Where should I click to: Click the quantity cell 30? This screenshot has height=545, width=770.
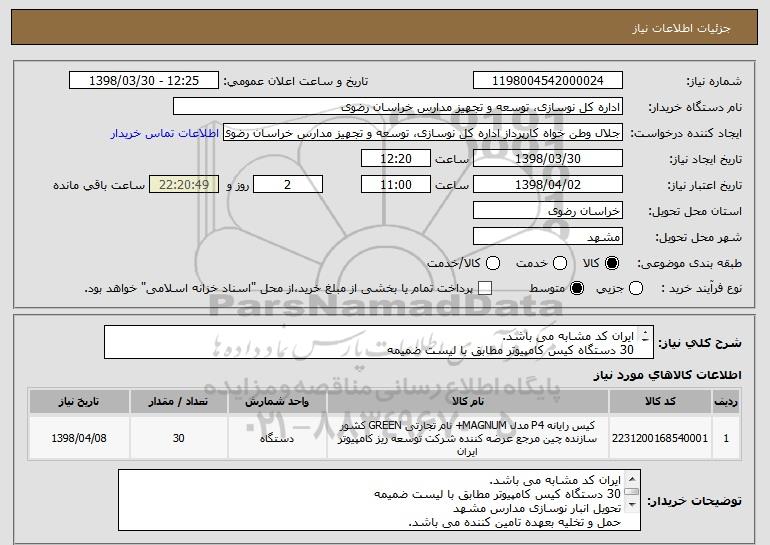(178, 438)
